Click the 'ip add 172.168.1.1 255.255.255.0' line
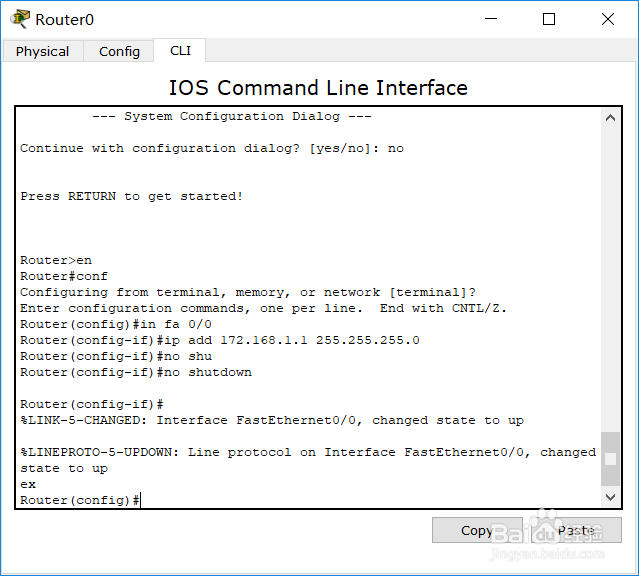This screenshot has height=576, width=639. click(x=220, y=340)
